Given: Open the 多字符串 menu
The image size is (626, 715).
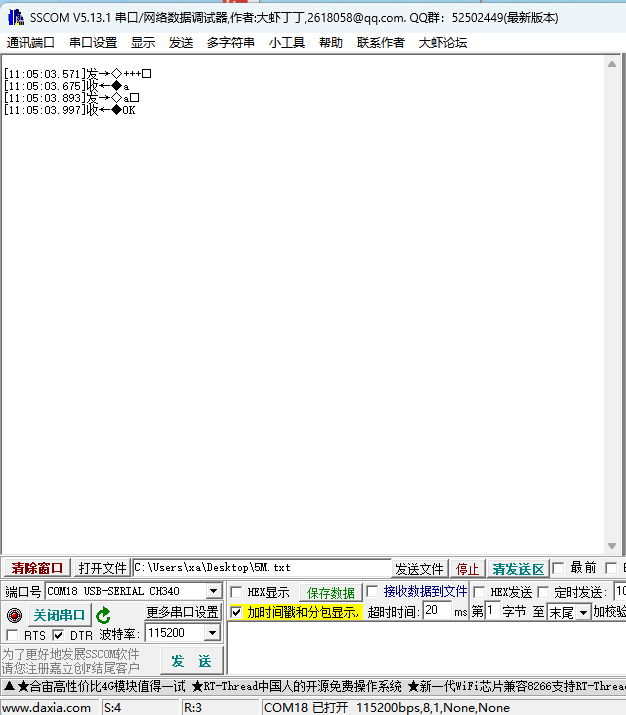Looking at the screenshot, I should click(x=231, y=43).
